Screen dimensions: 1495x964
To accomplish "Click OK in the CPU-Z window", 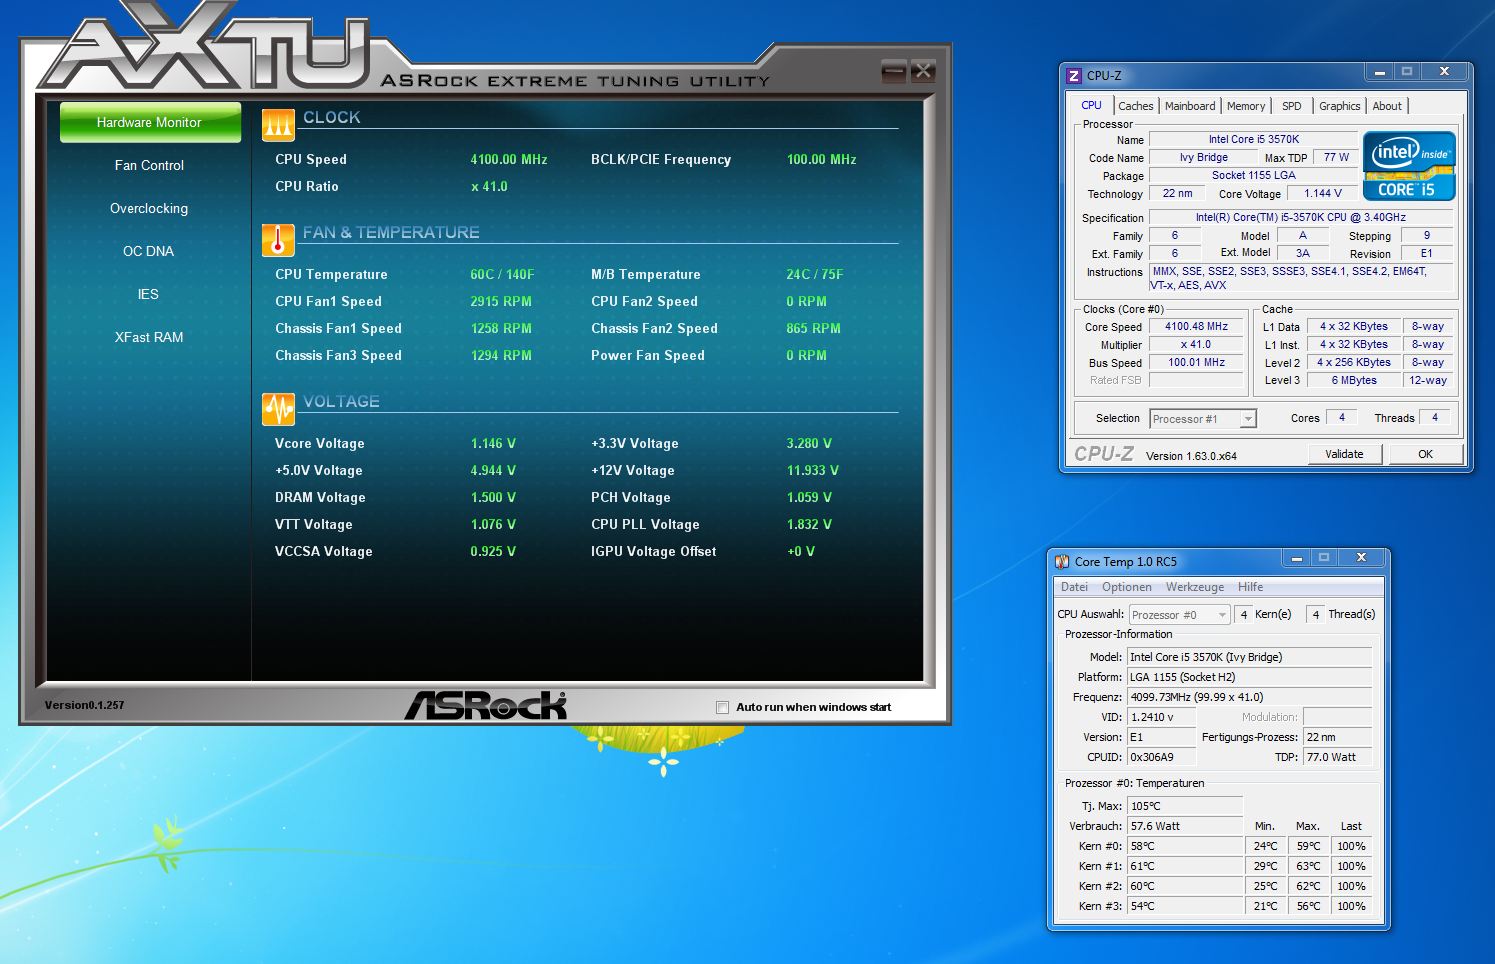I will 1425,454.
